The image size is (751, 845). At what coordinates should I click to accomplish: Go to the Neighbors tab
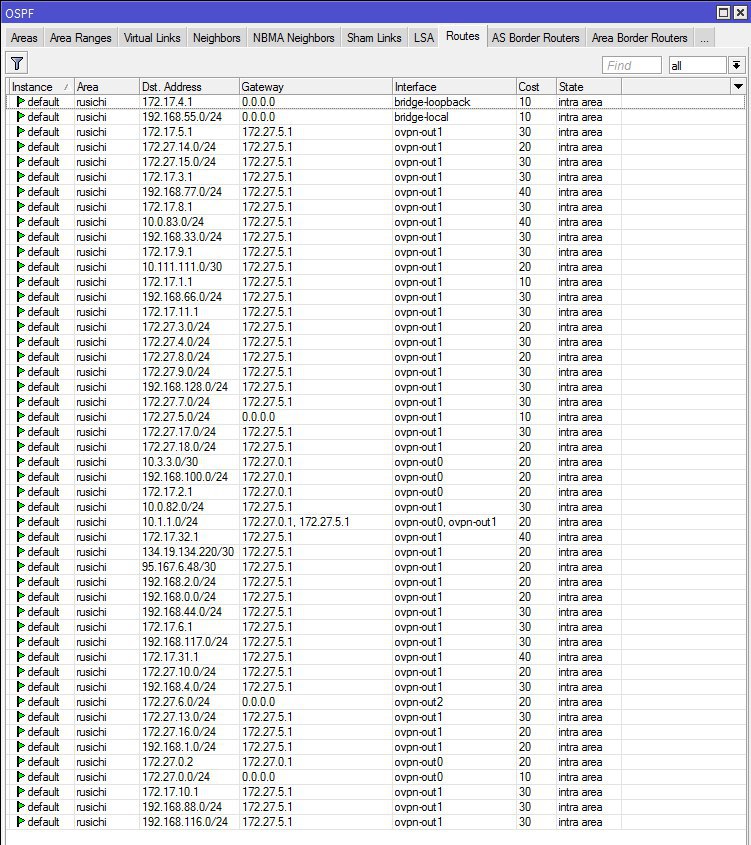click(x=217, y=38)
